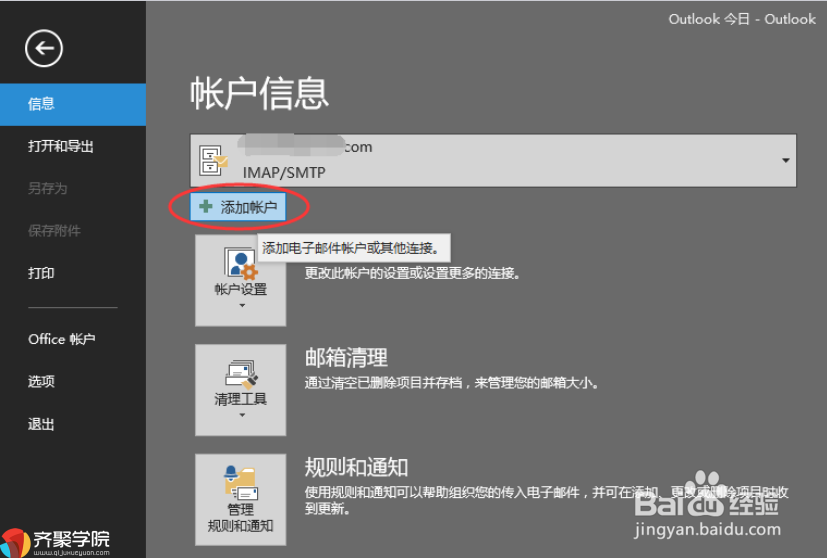Viewport: 827px width, 558px height.
Task: Open the 清理工具 button
Action: pyautogui.click(x=241, y=390)
